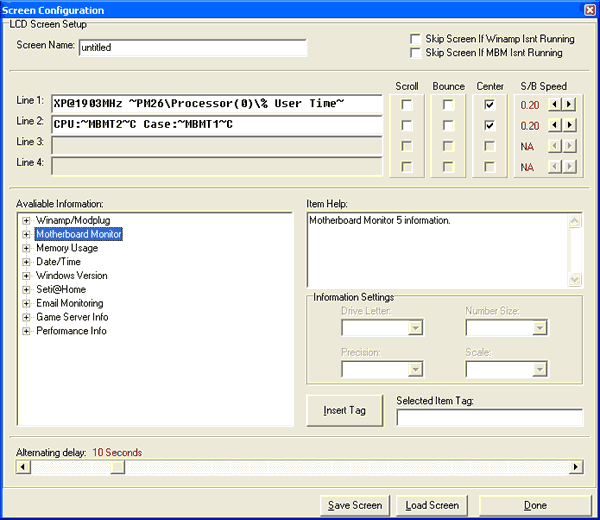Click the Alternating delay slider thumb
Viewport: 600px width, 520px height.
117,467
